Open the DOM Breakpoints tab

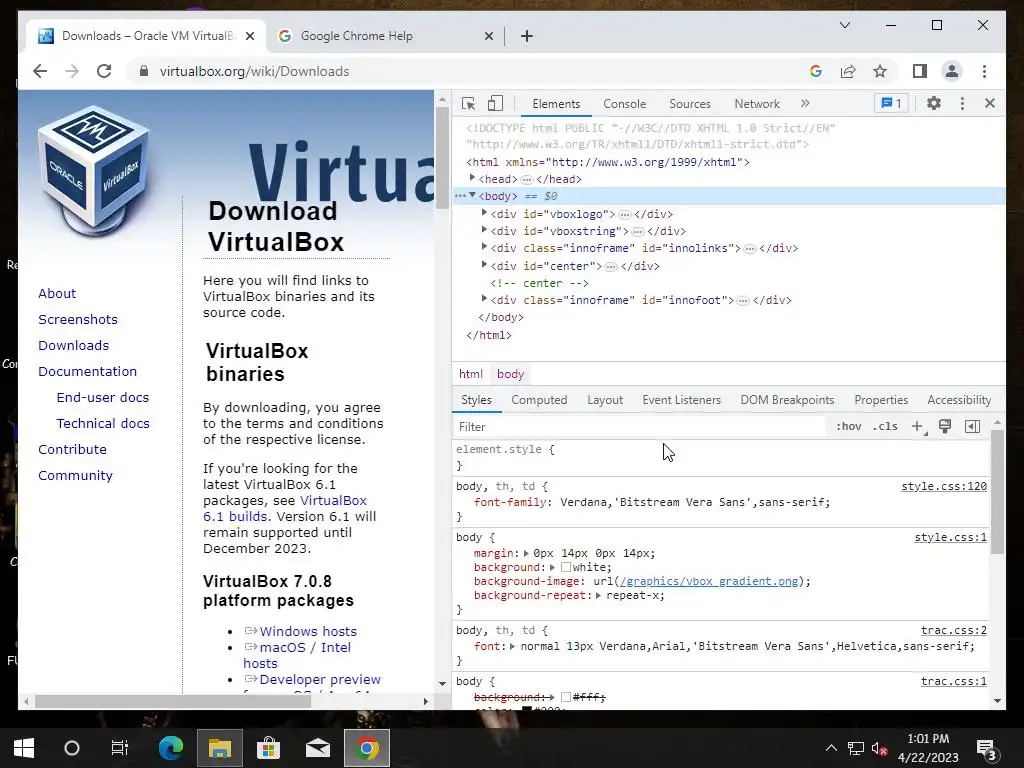(x=787, y=400)
